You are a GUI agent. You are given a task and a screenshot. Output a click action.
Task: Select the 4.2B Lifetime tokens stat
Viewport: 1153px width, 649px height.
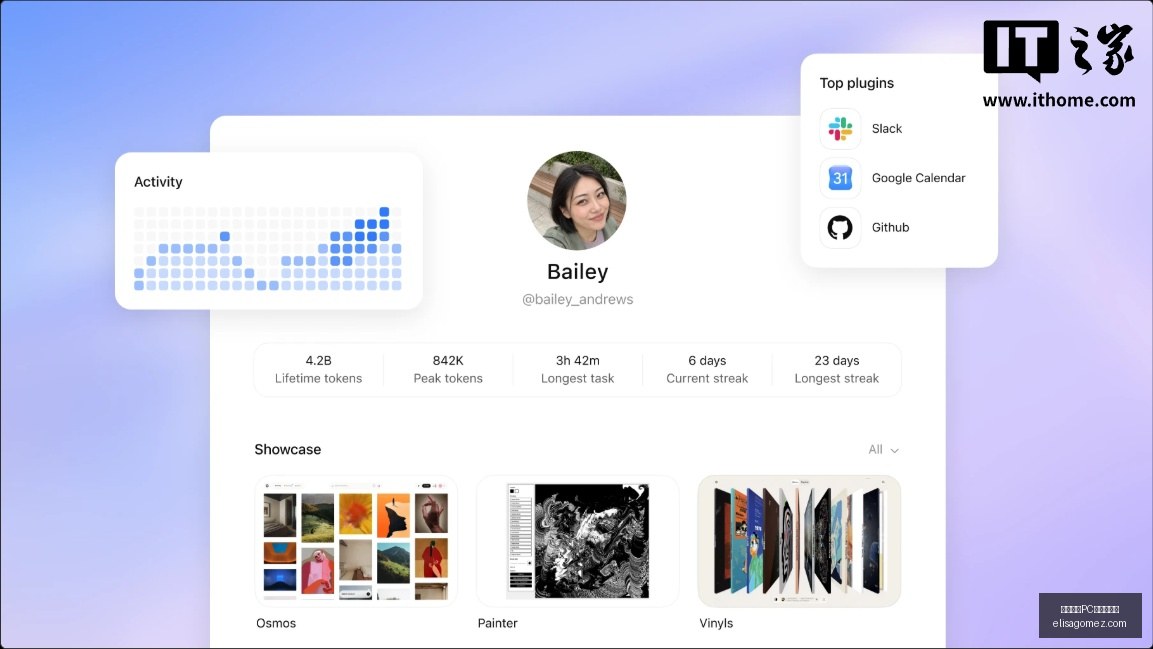[318, 370]
